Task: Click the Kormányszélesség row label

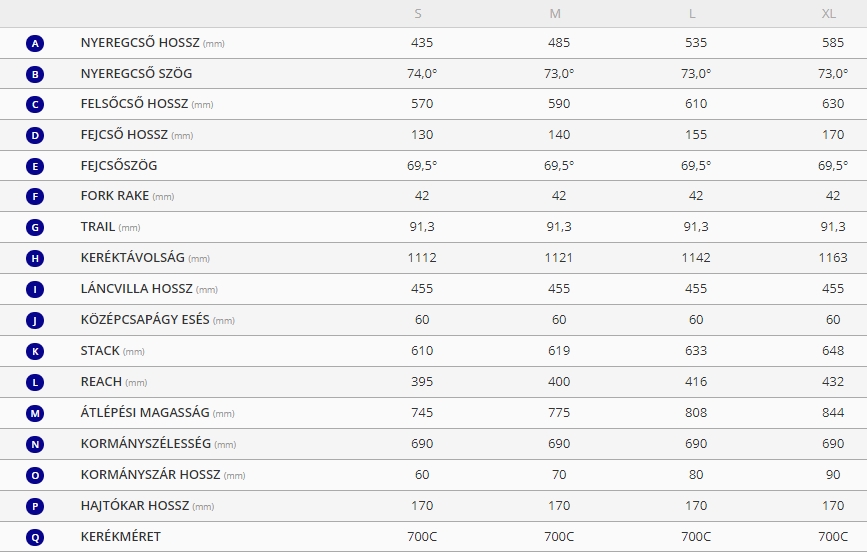Action: click(x=158, y=444)
